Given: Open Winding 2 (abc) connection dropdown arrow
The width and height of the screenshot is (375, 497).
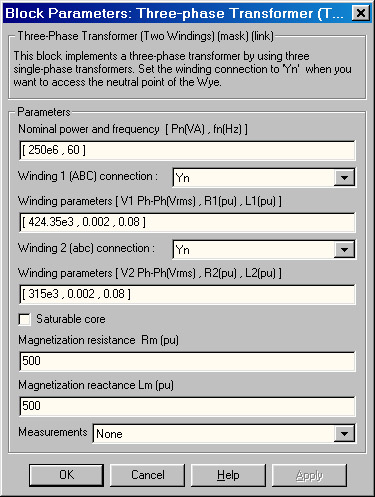Looking at the screenshot, I should click(344, 249).
